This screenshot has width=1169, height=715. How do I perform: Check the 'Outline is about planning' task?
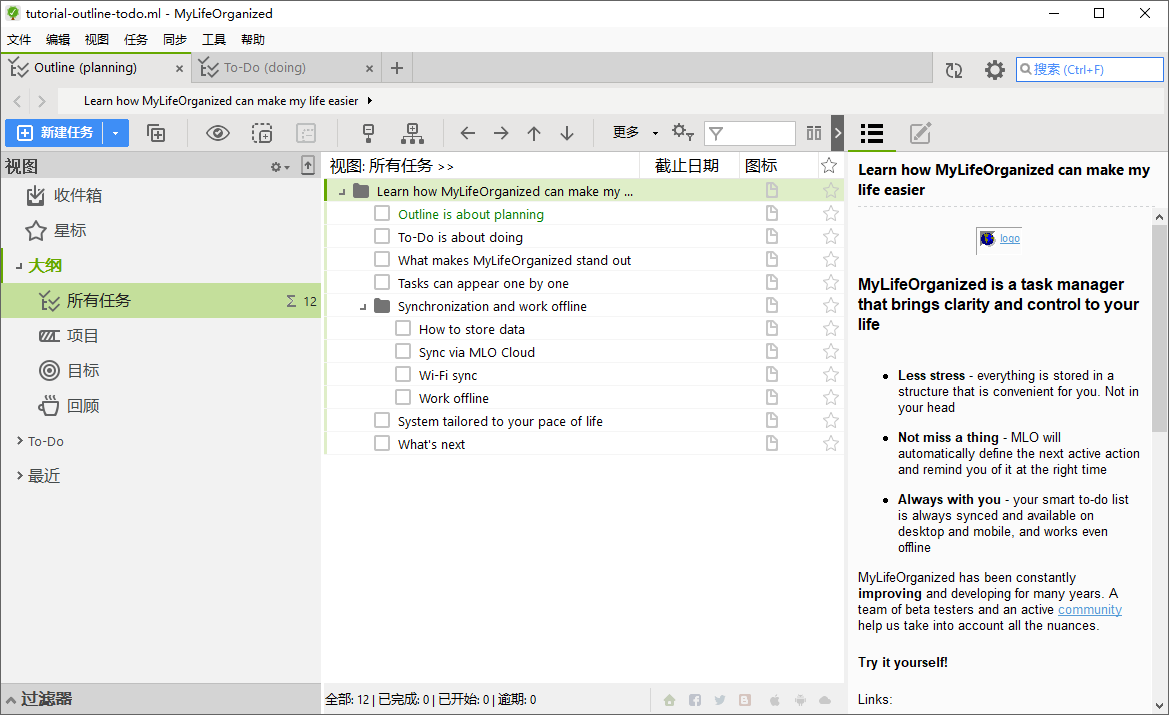(x=382, y=214)
